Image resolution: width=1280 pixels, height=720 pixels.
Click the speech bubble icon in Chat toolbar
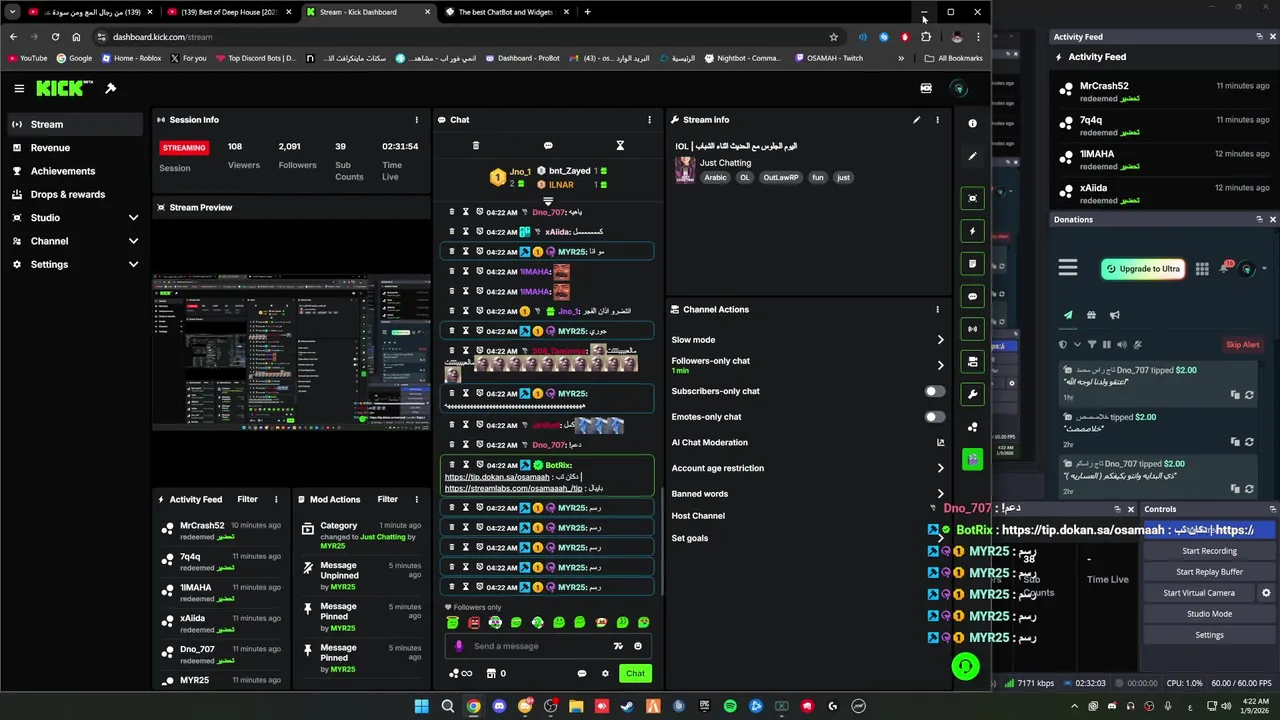point(548,146)
